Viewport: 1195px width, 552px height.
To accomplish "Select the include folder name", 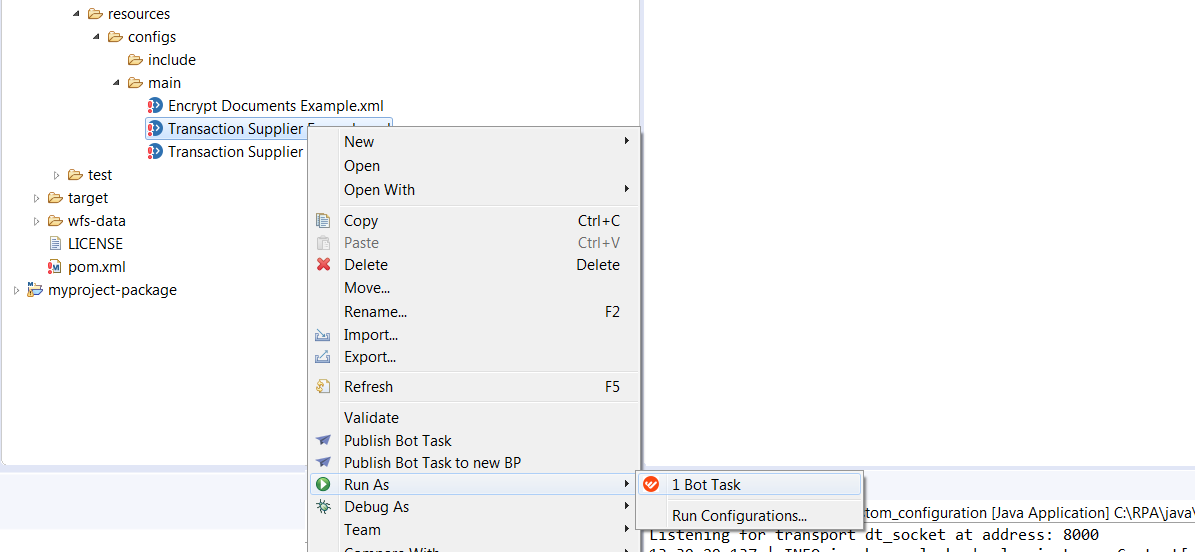I will (172, 59).
